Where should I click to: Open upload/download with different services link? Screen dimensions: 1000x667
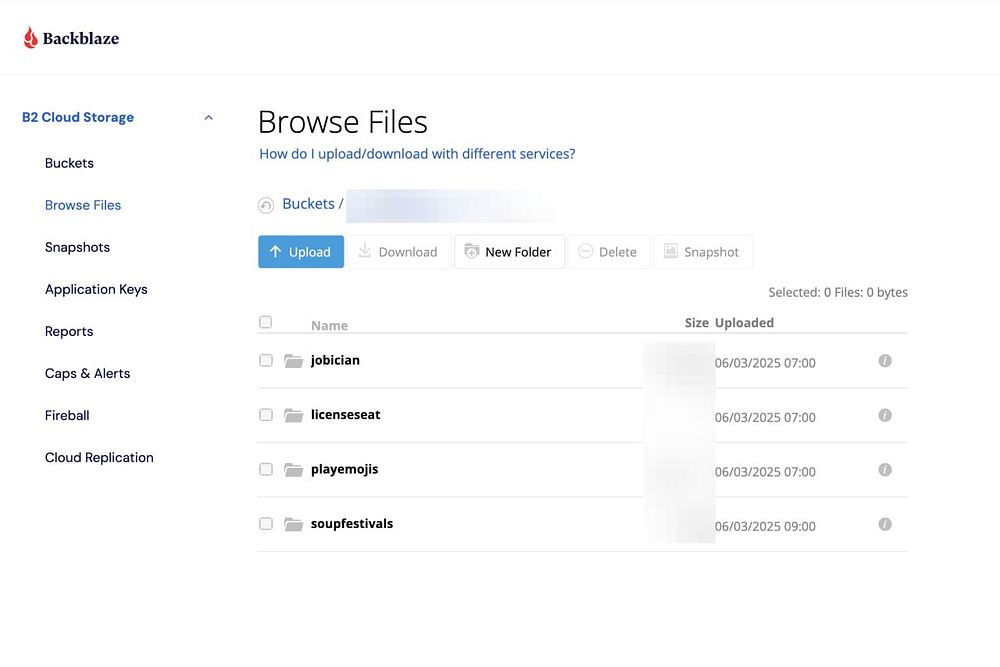(x=417, y=154)
